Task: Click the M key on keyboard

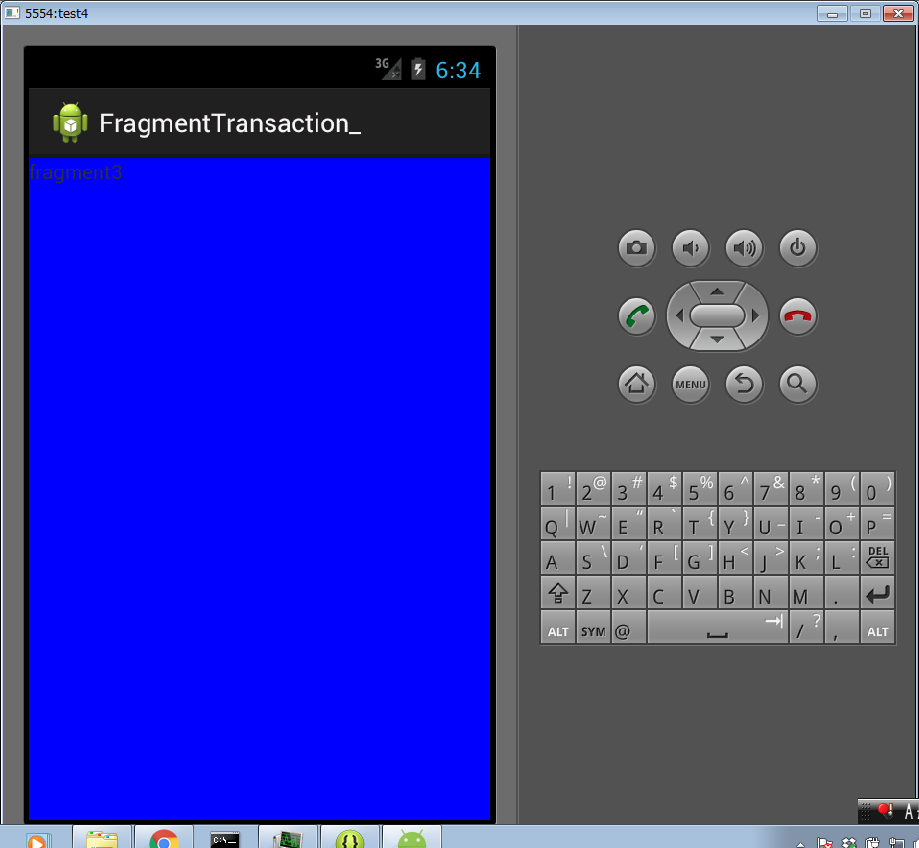Action: pyautogui.click(x=806, y=593)
